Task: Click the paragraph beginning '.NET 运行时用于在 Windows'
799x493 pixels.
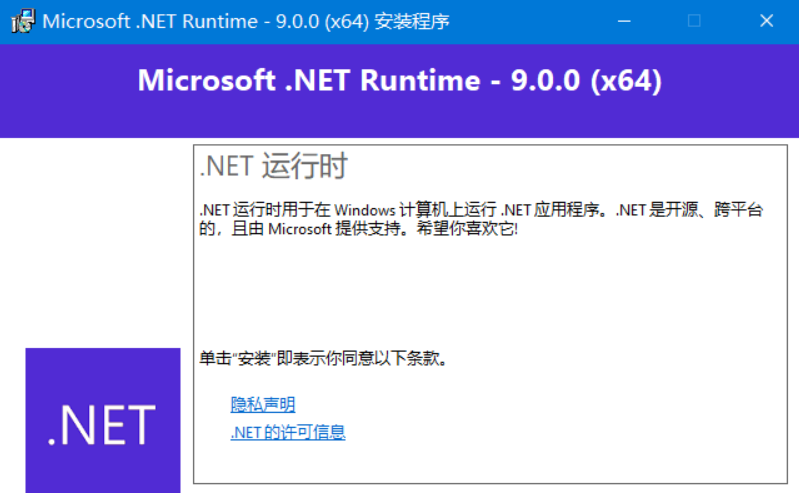Action: pyautogui.click(x=481, y=219)
